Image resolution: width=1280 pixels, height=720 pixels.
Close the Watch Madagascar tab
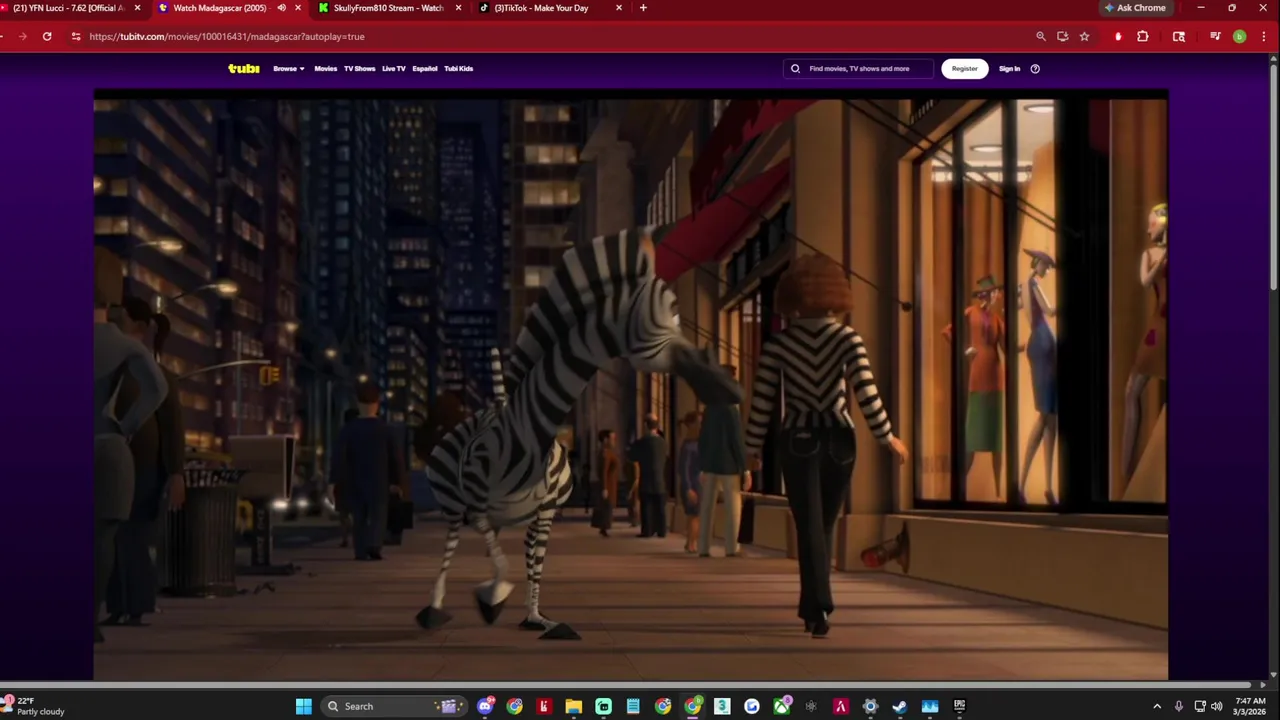[x=298, y=8]
